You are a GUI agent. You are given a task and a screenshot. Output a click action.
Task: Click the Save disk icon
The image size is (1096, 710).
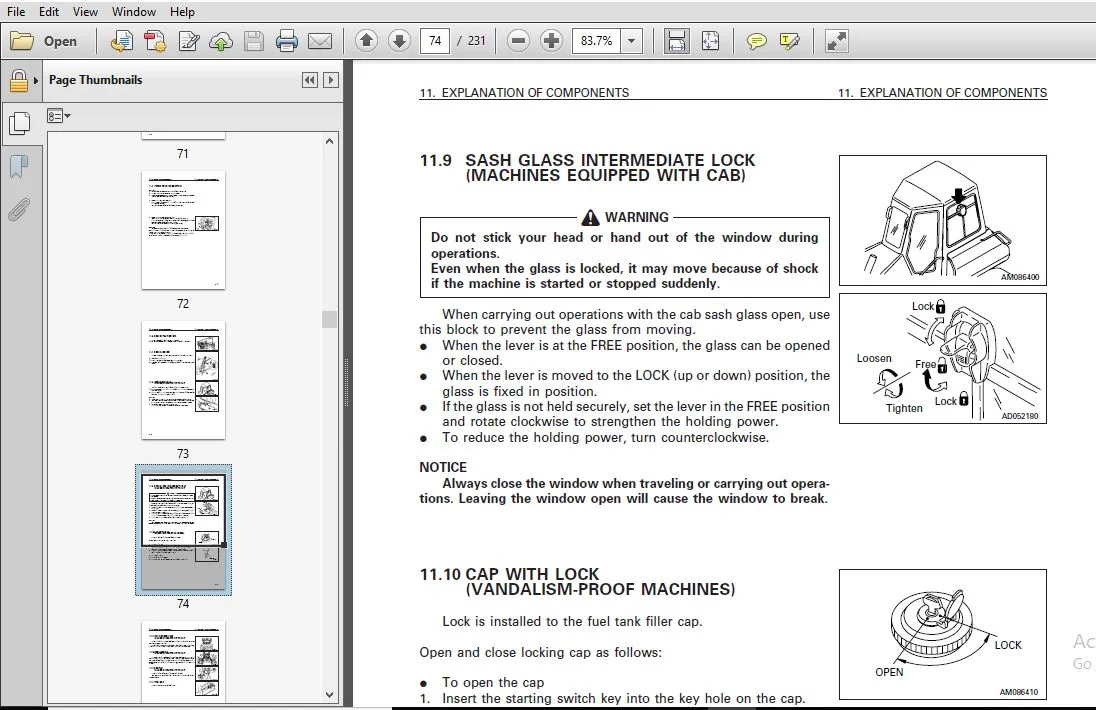point(254,41)
